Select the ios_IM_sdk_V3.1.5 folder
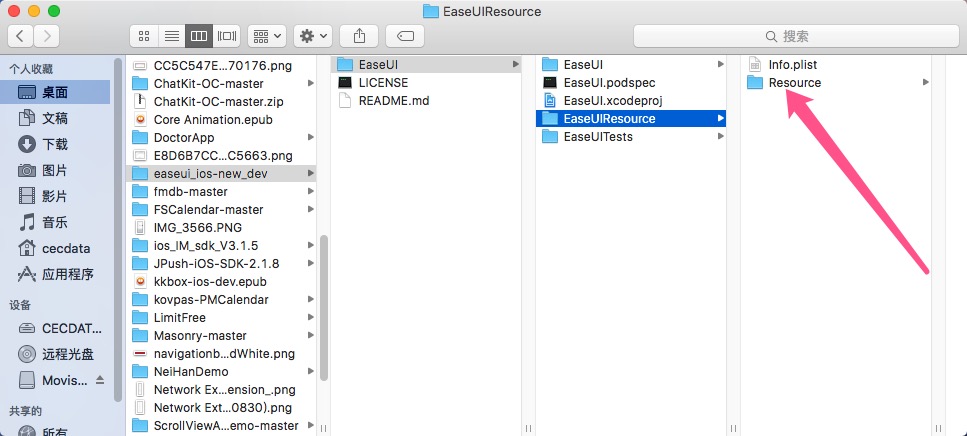 221,245
